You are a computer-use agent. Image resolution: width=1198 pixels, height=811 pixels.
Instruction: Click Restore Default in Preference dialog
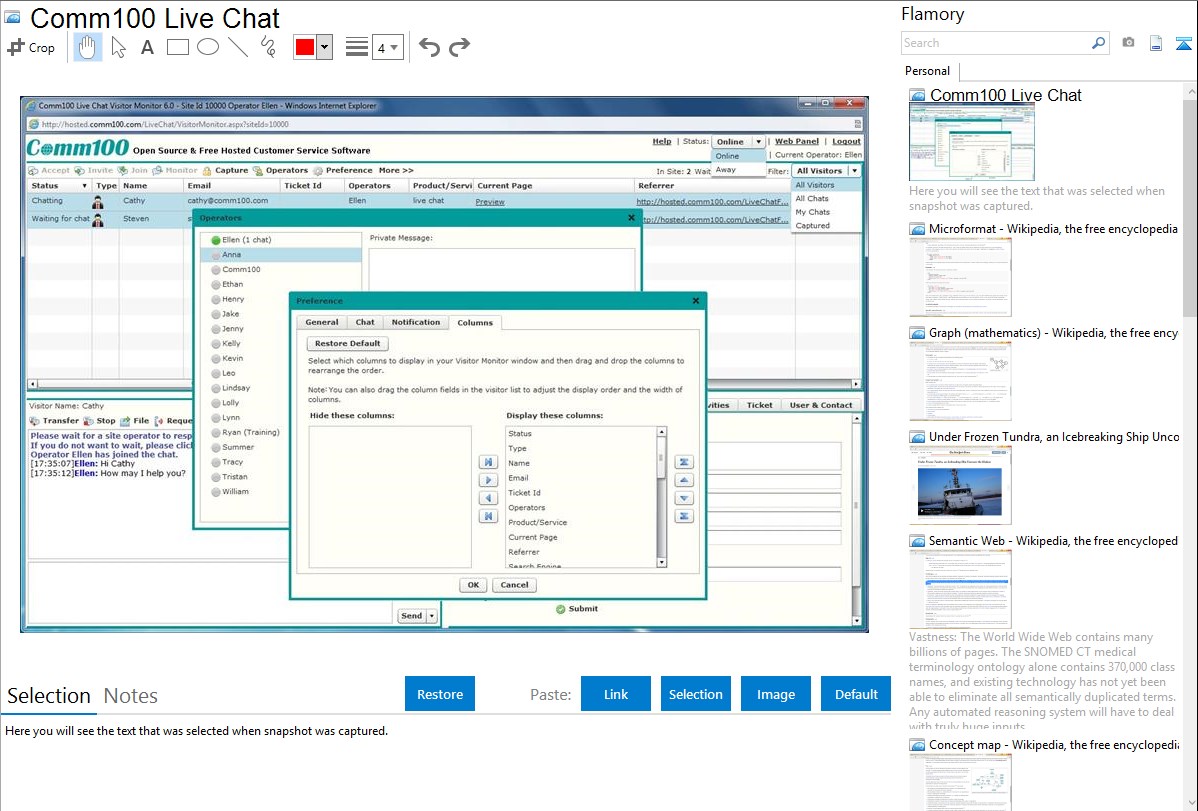(x=348, y=344)
